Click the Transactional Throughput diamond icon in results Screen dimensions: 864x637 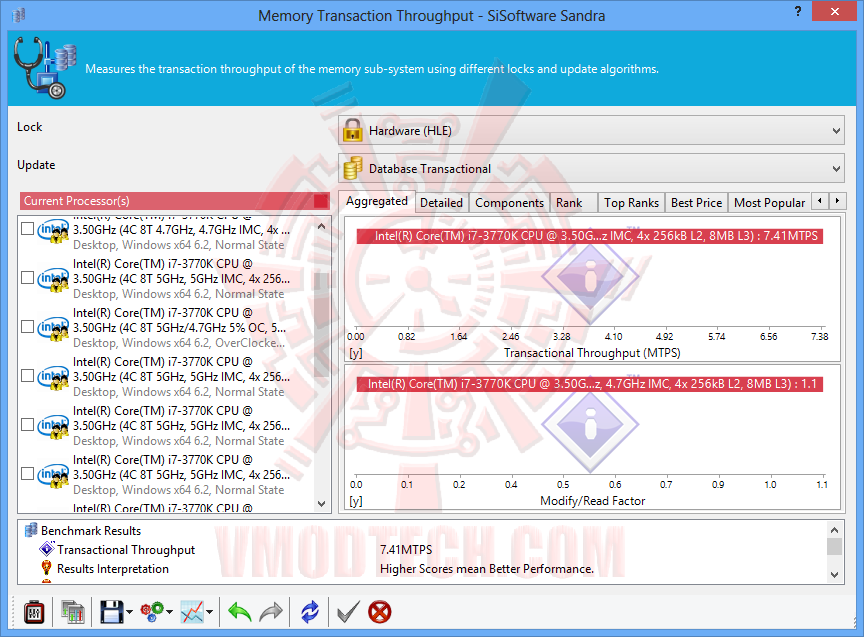pos(47,549)
